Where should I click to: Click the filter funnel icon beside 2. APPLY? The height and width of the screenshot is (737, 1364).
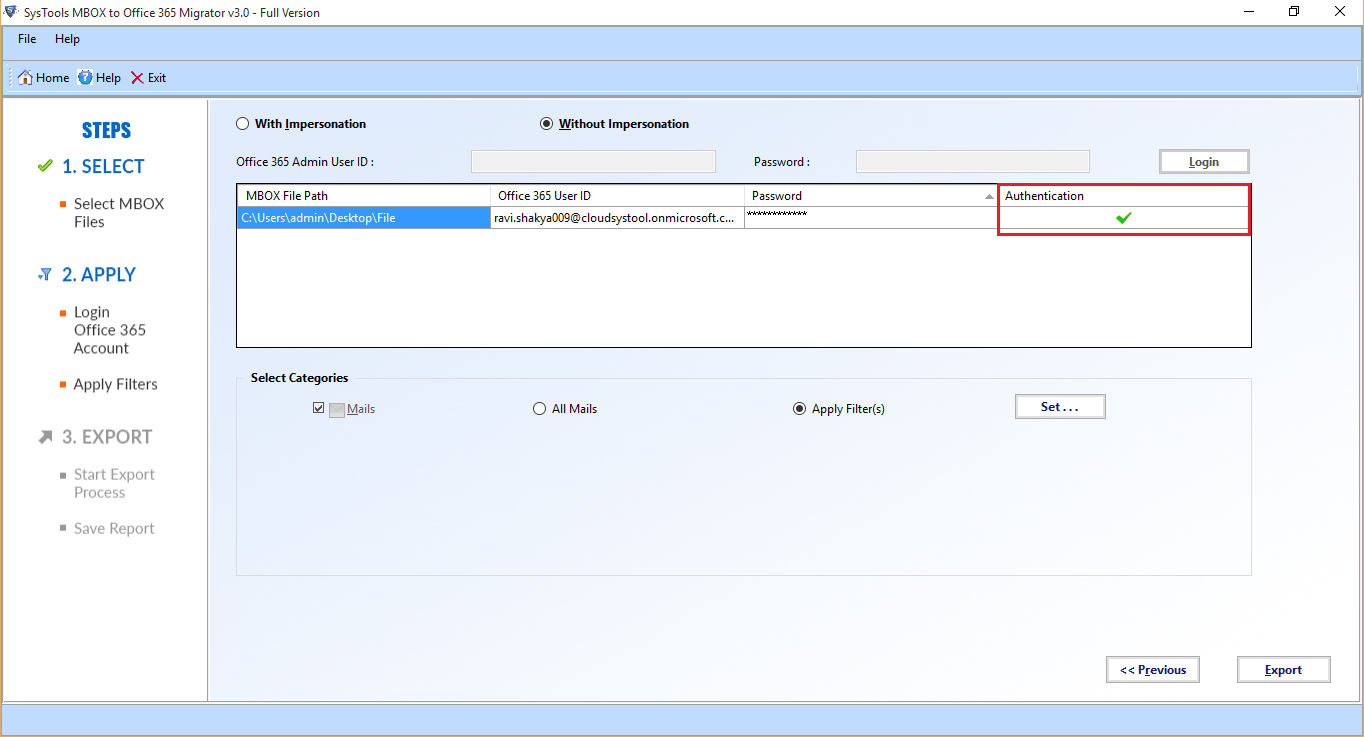(45, 274)
